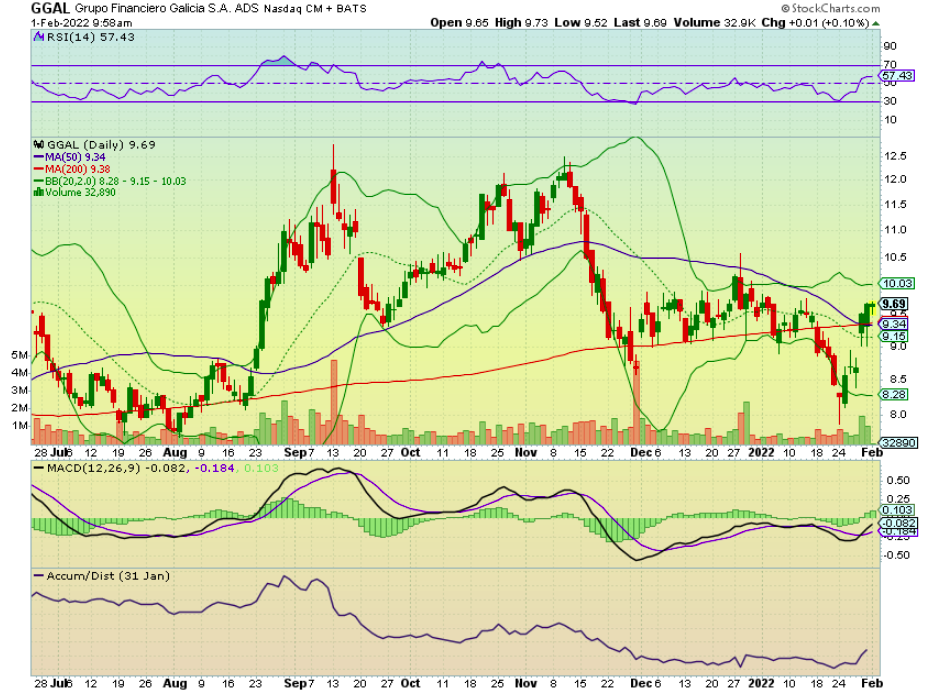927x696 pixels.
Task: Click the 10 level on the RSI axis
Action: click(x=890, y=119)
